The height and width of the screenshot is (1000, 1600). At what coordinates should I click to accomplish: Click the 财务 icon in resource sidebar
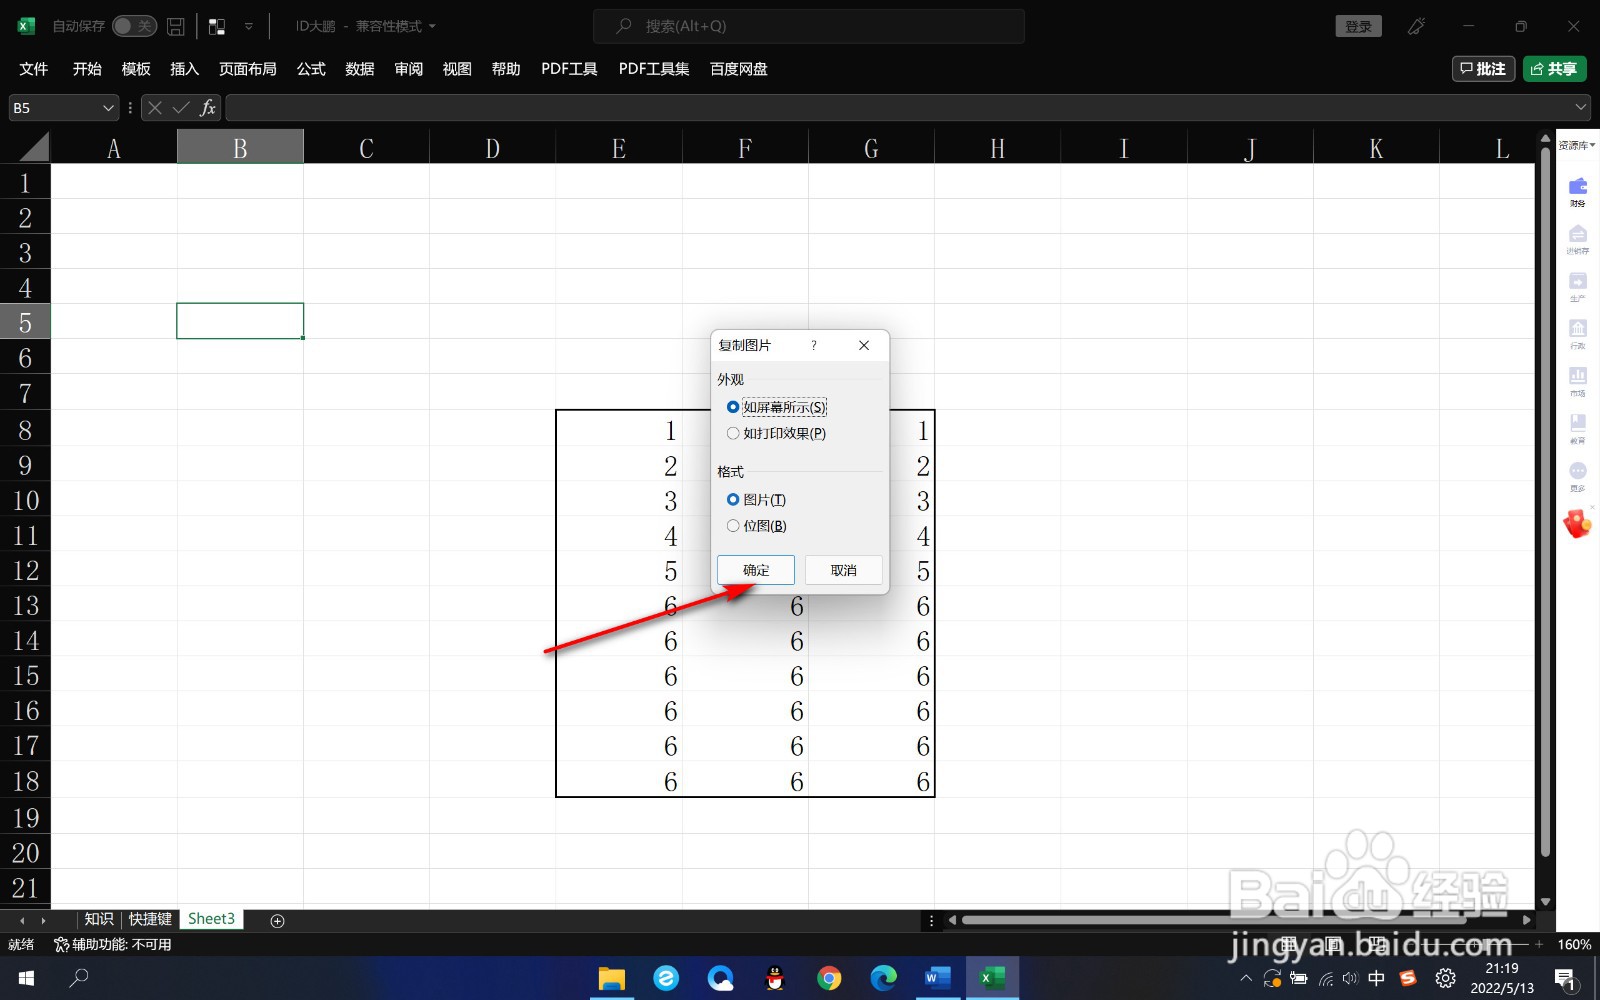pos(1578,190)
